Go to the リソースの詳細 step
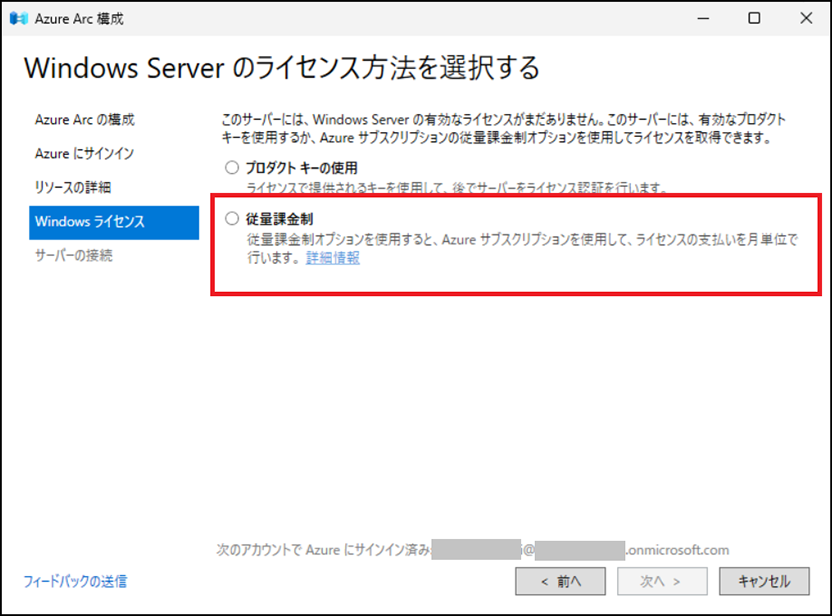Screen dimensions: 832x616 (73, 187)
